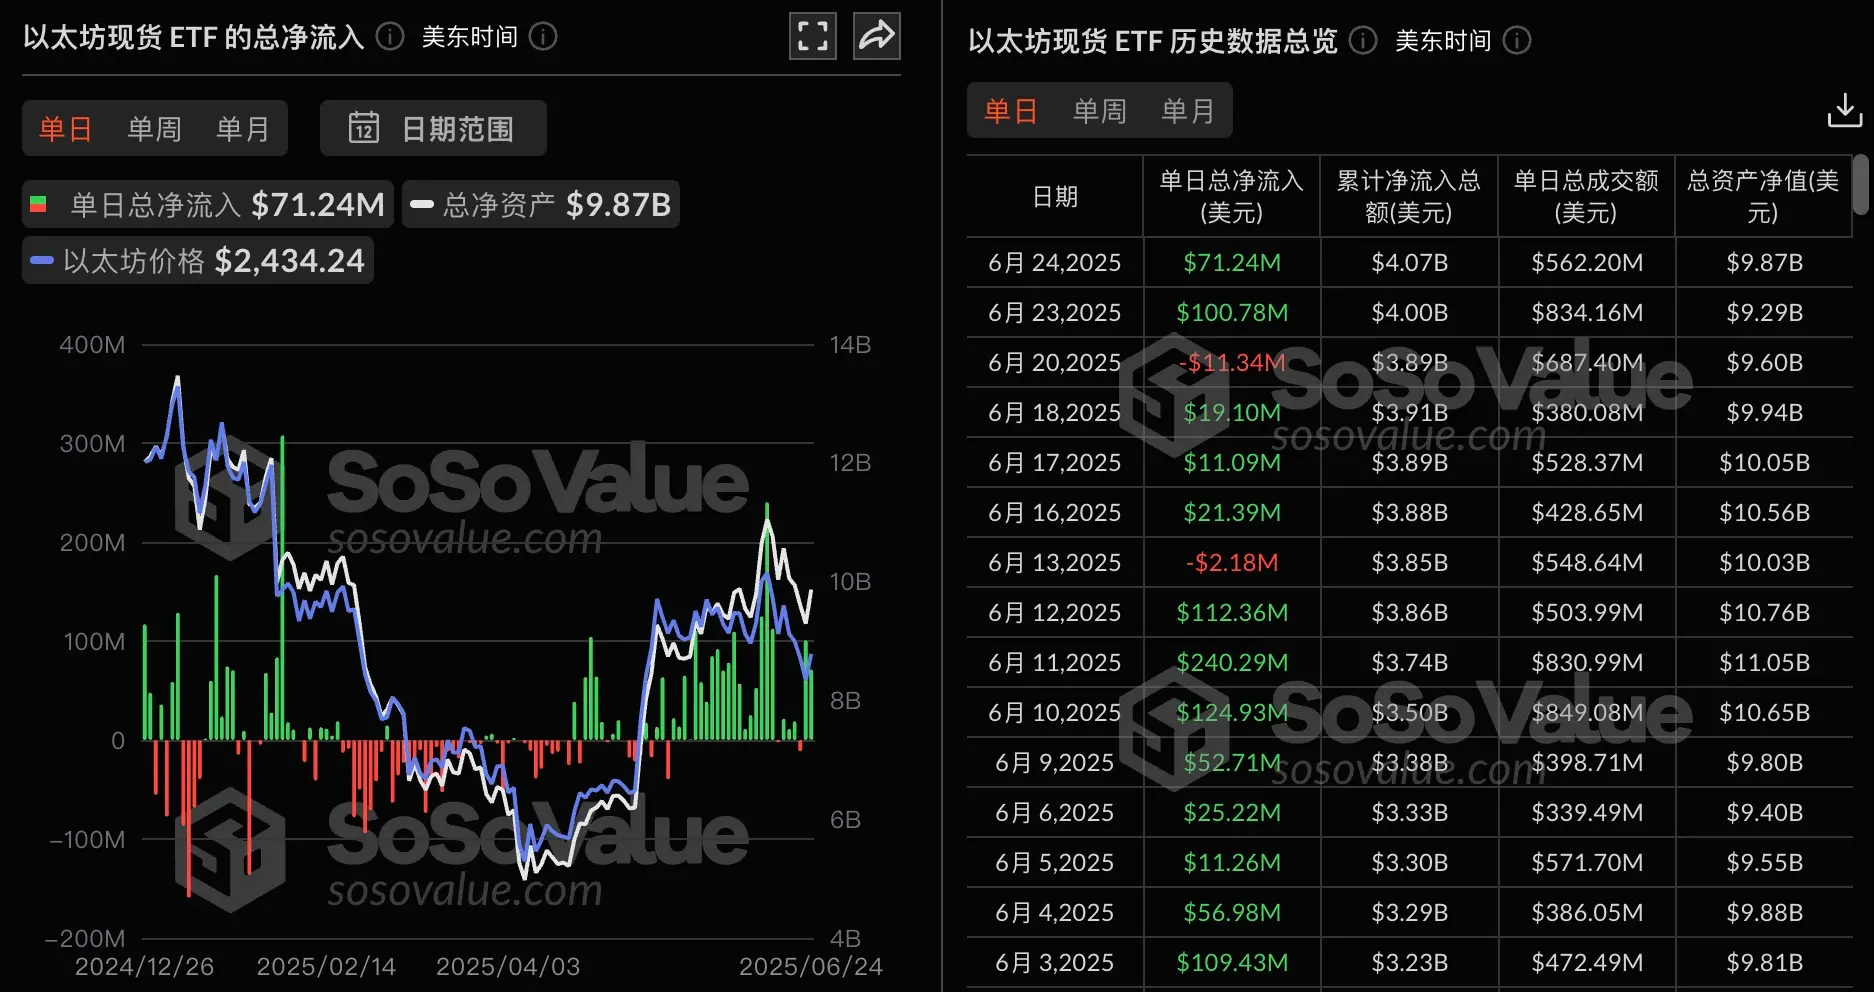Image resolution: width=1874 pixels, height=992 pixels.
Task: Toggle the 以太坊价格 line display
Action: [197, 260]
